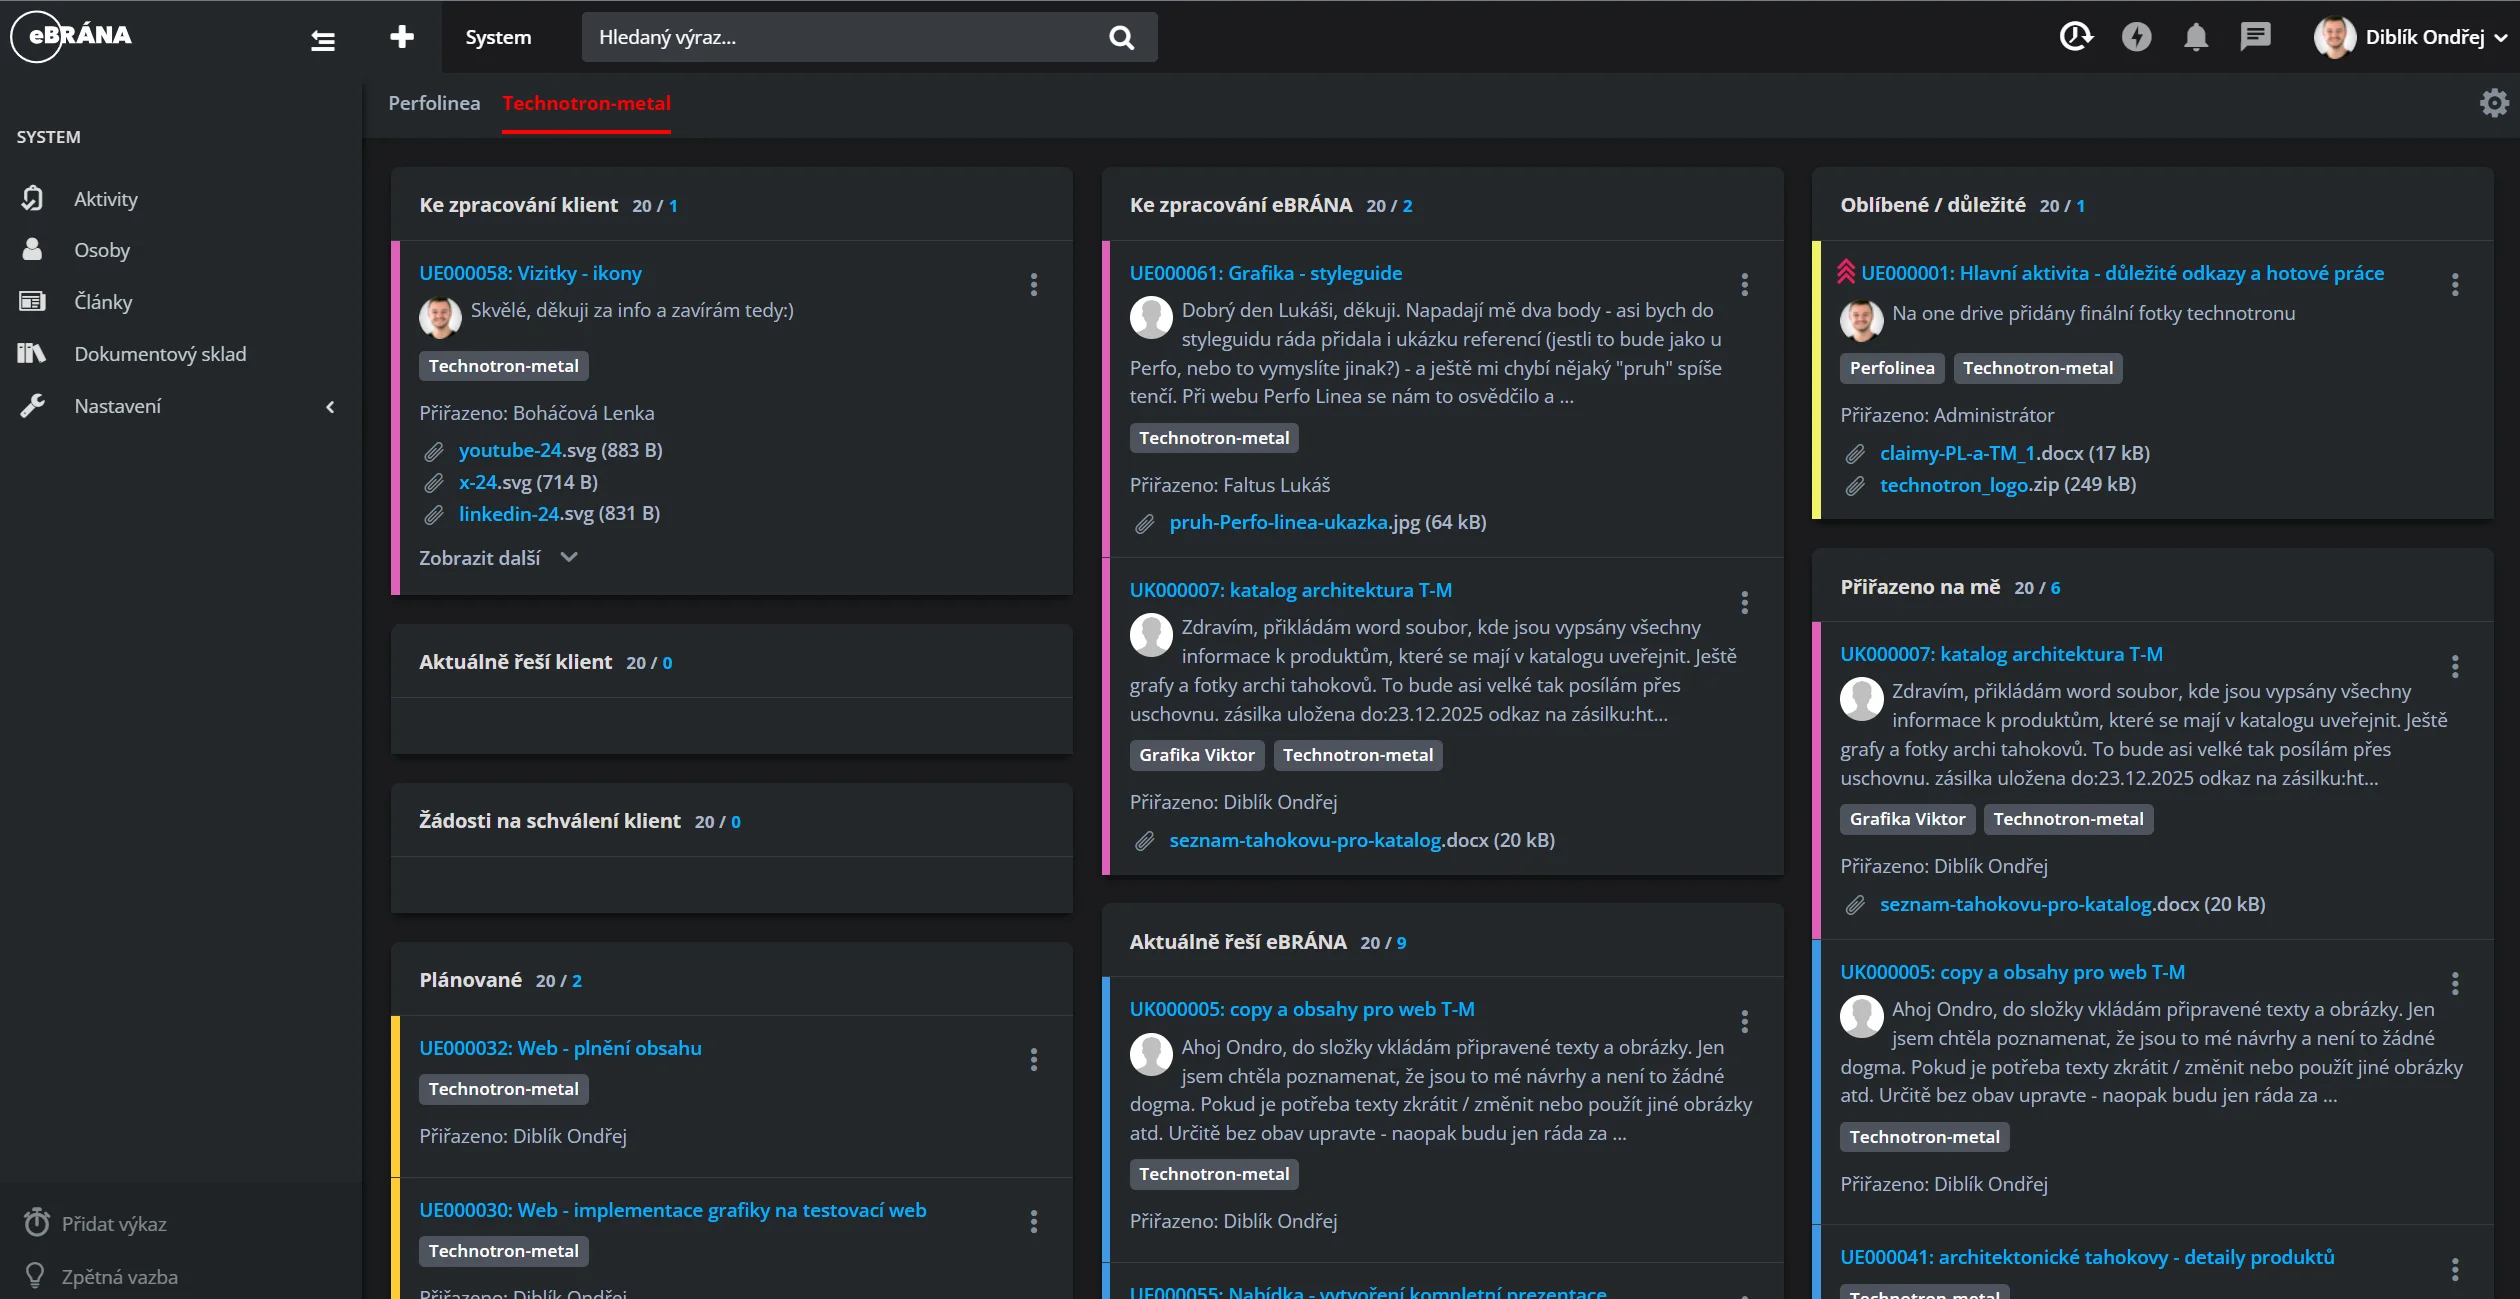
Task: Open notifications bell icon
Action: [x=2196, y=37]
